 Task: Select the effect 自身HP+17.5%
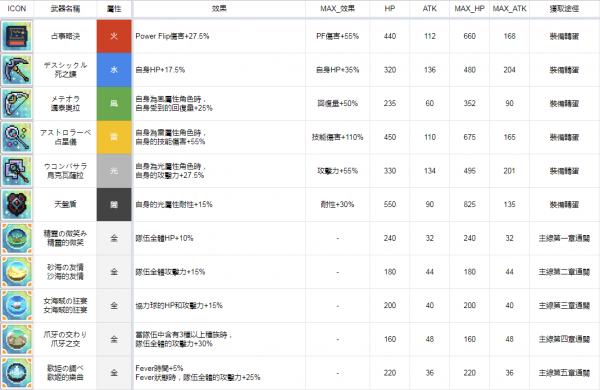pyautogui.click(x=160, y=70)
